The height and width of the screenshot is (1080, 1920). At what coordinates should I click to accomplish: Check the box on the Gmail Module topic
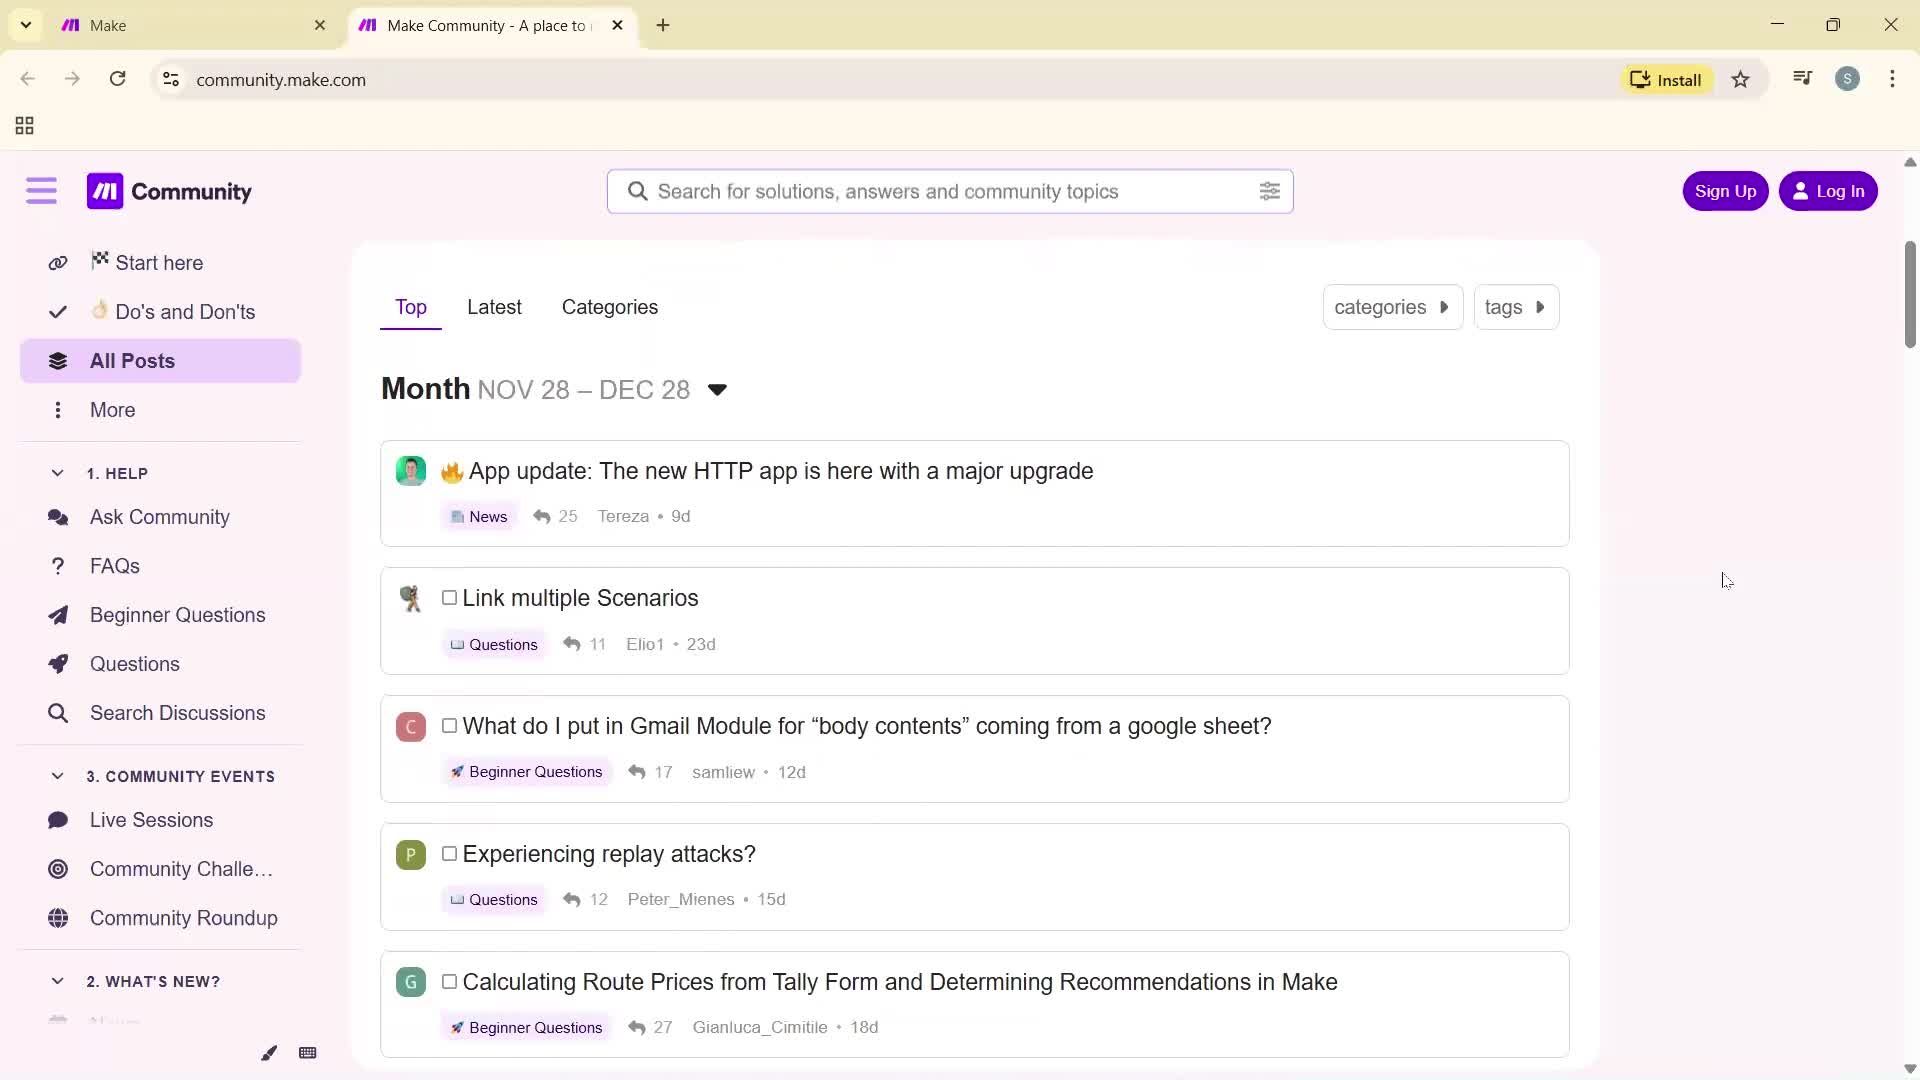[448, 726]
